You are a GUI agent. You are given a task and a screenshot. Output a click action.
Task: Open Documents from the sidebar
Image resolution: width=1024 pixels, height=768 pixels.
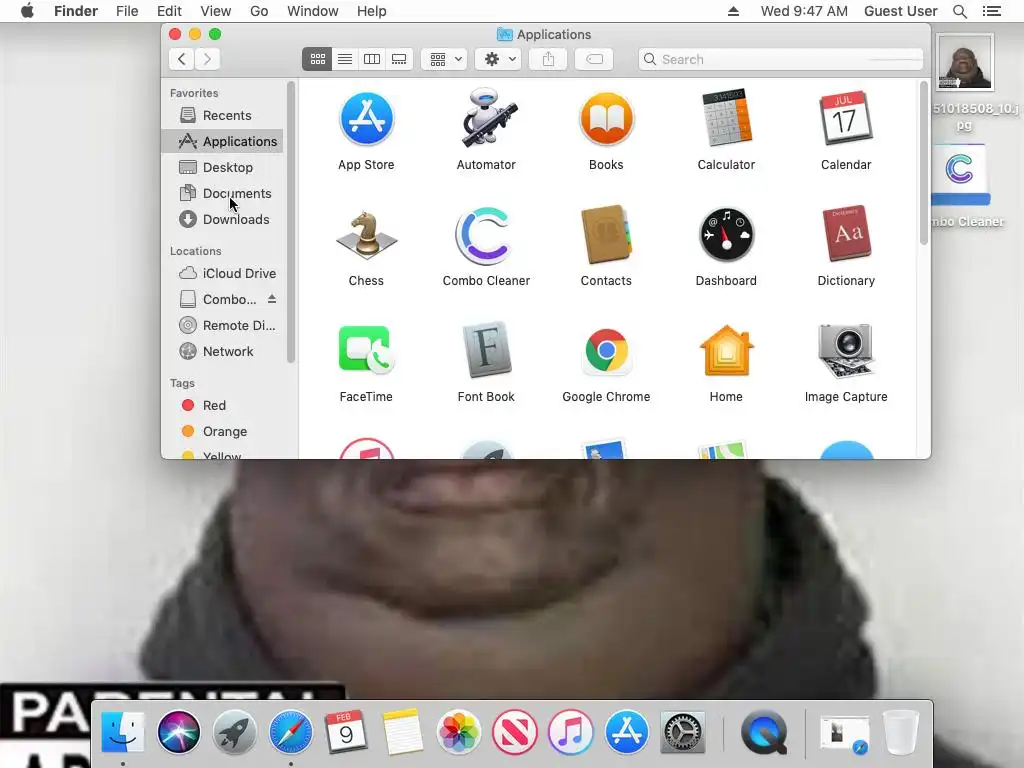[x=222, y=194]
